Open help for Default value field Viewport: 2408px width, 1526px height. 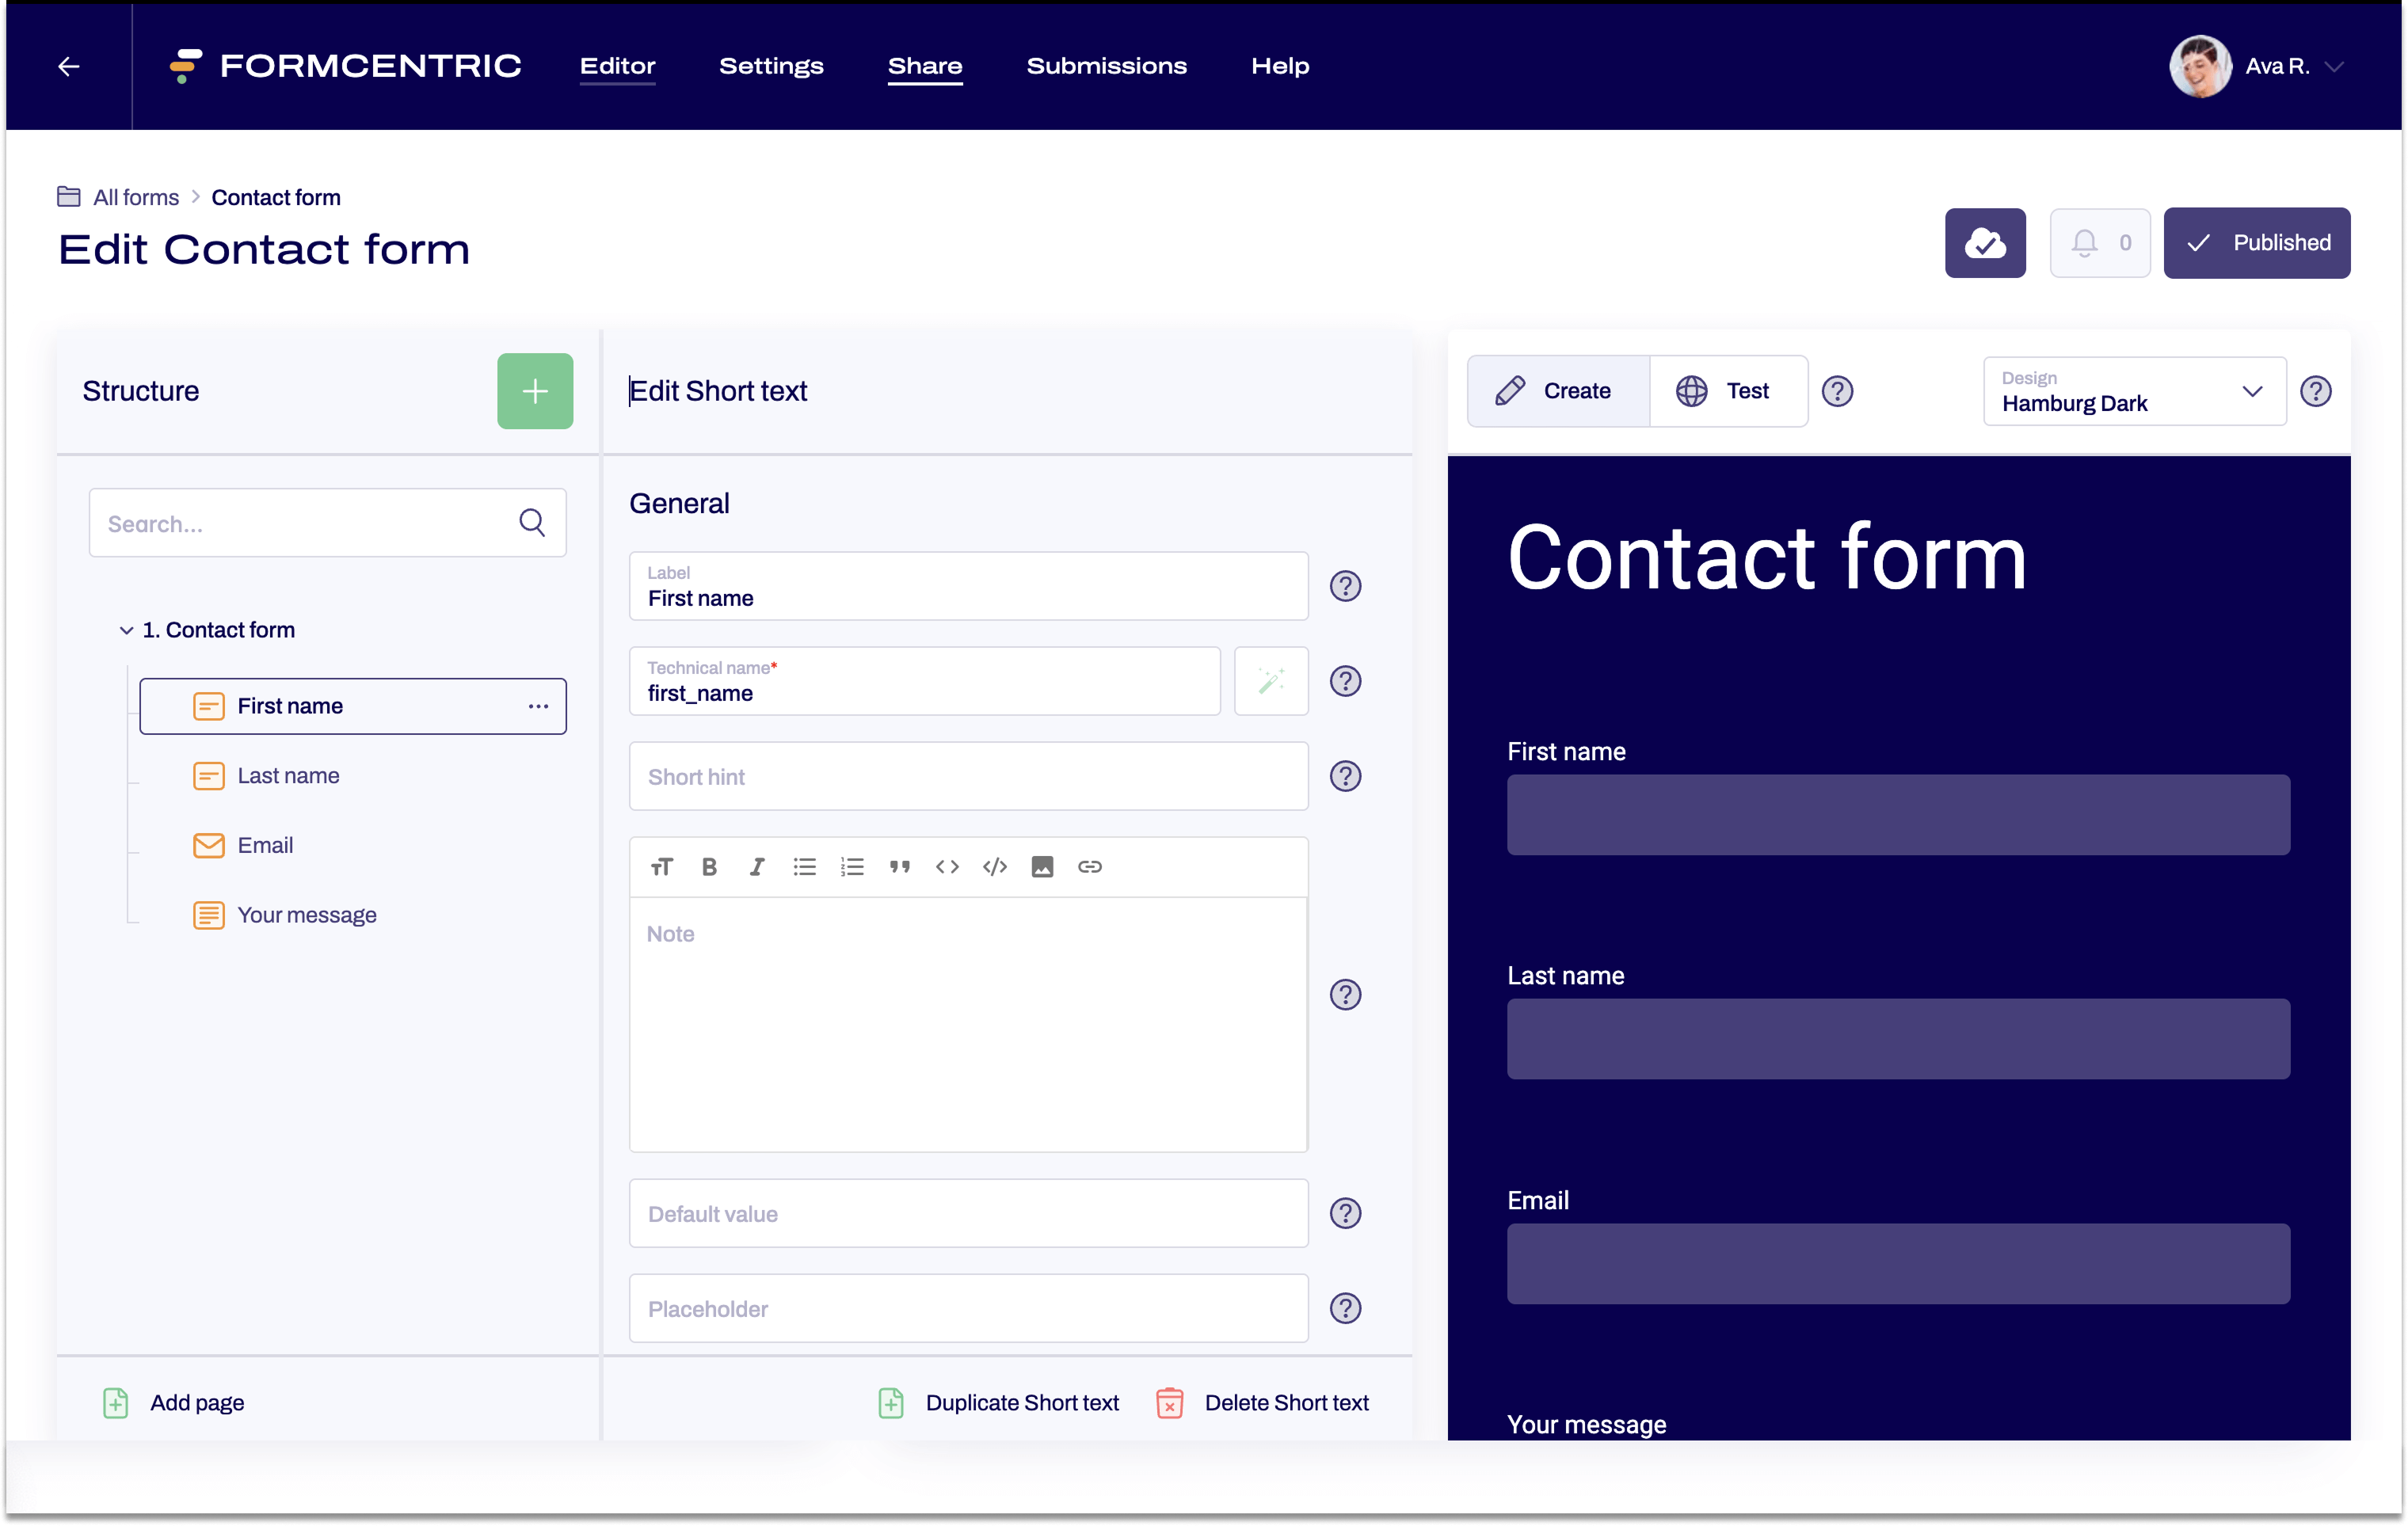coord(1345,1213)
